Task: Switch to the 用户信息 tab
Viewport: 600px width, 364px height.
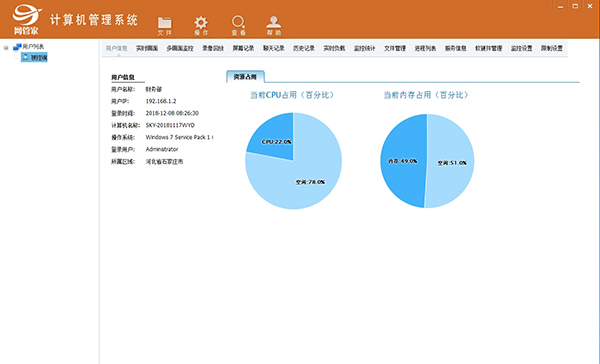Action: click(x=116, y=48)
